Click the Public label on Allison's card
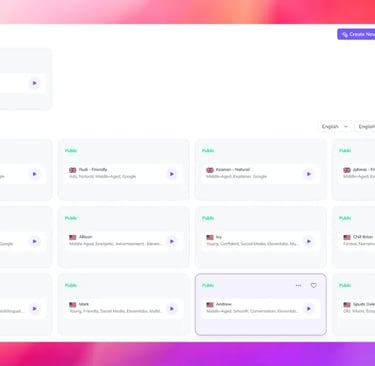The image size is (375, 366). coord(71,218)
